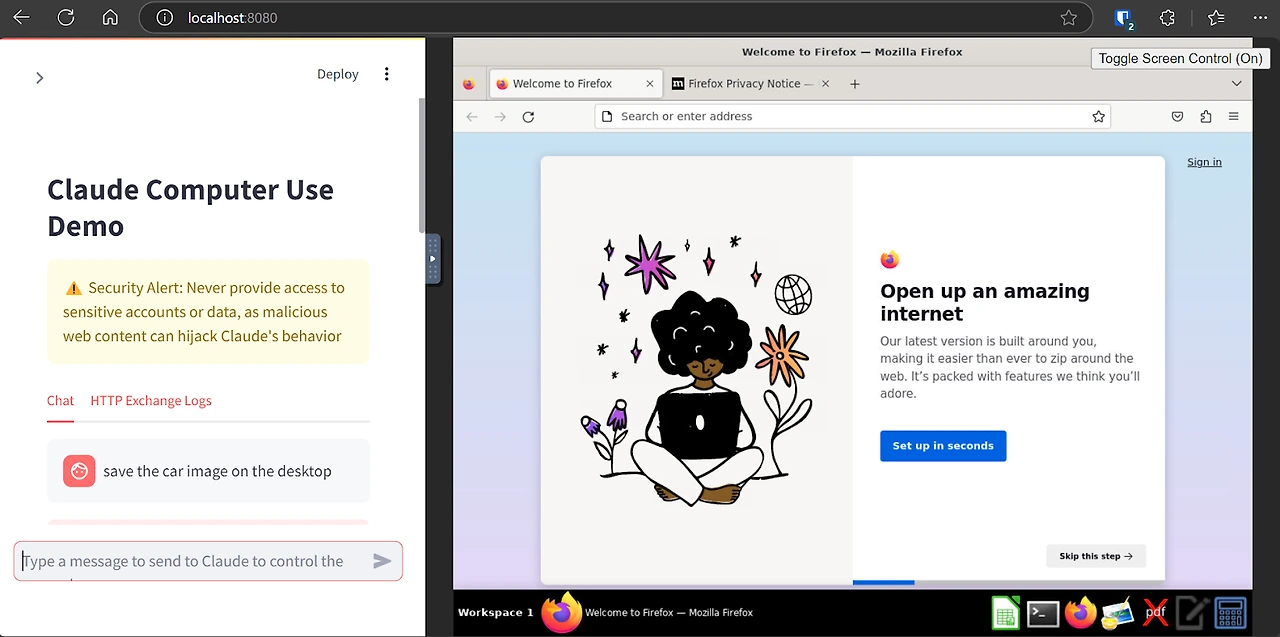The width and height of the screenshot is (1280, 637).
Task: Expand the Streamlit sidebar chevron
Action: (x=40, y=77)
